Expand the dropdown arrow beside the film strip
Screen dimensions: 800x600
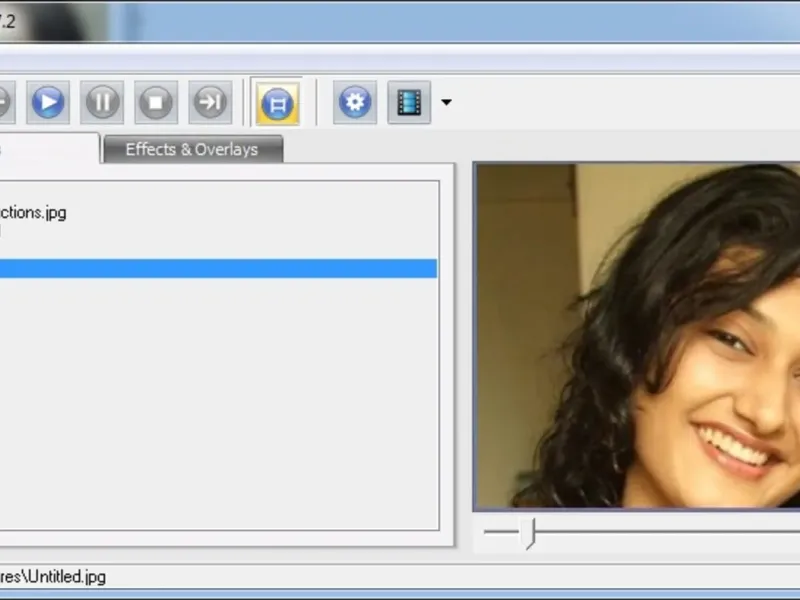click(446, 103)
